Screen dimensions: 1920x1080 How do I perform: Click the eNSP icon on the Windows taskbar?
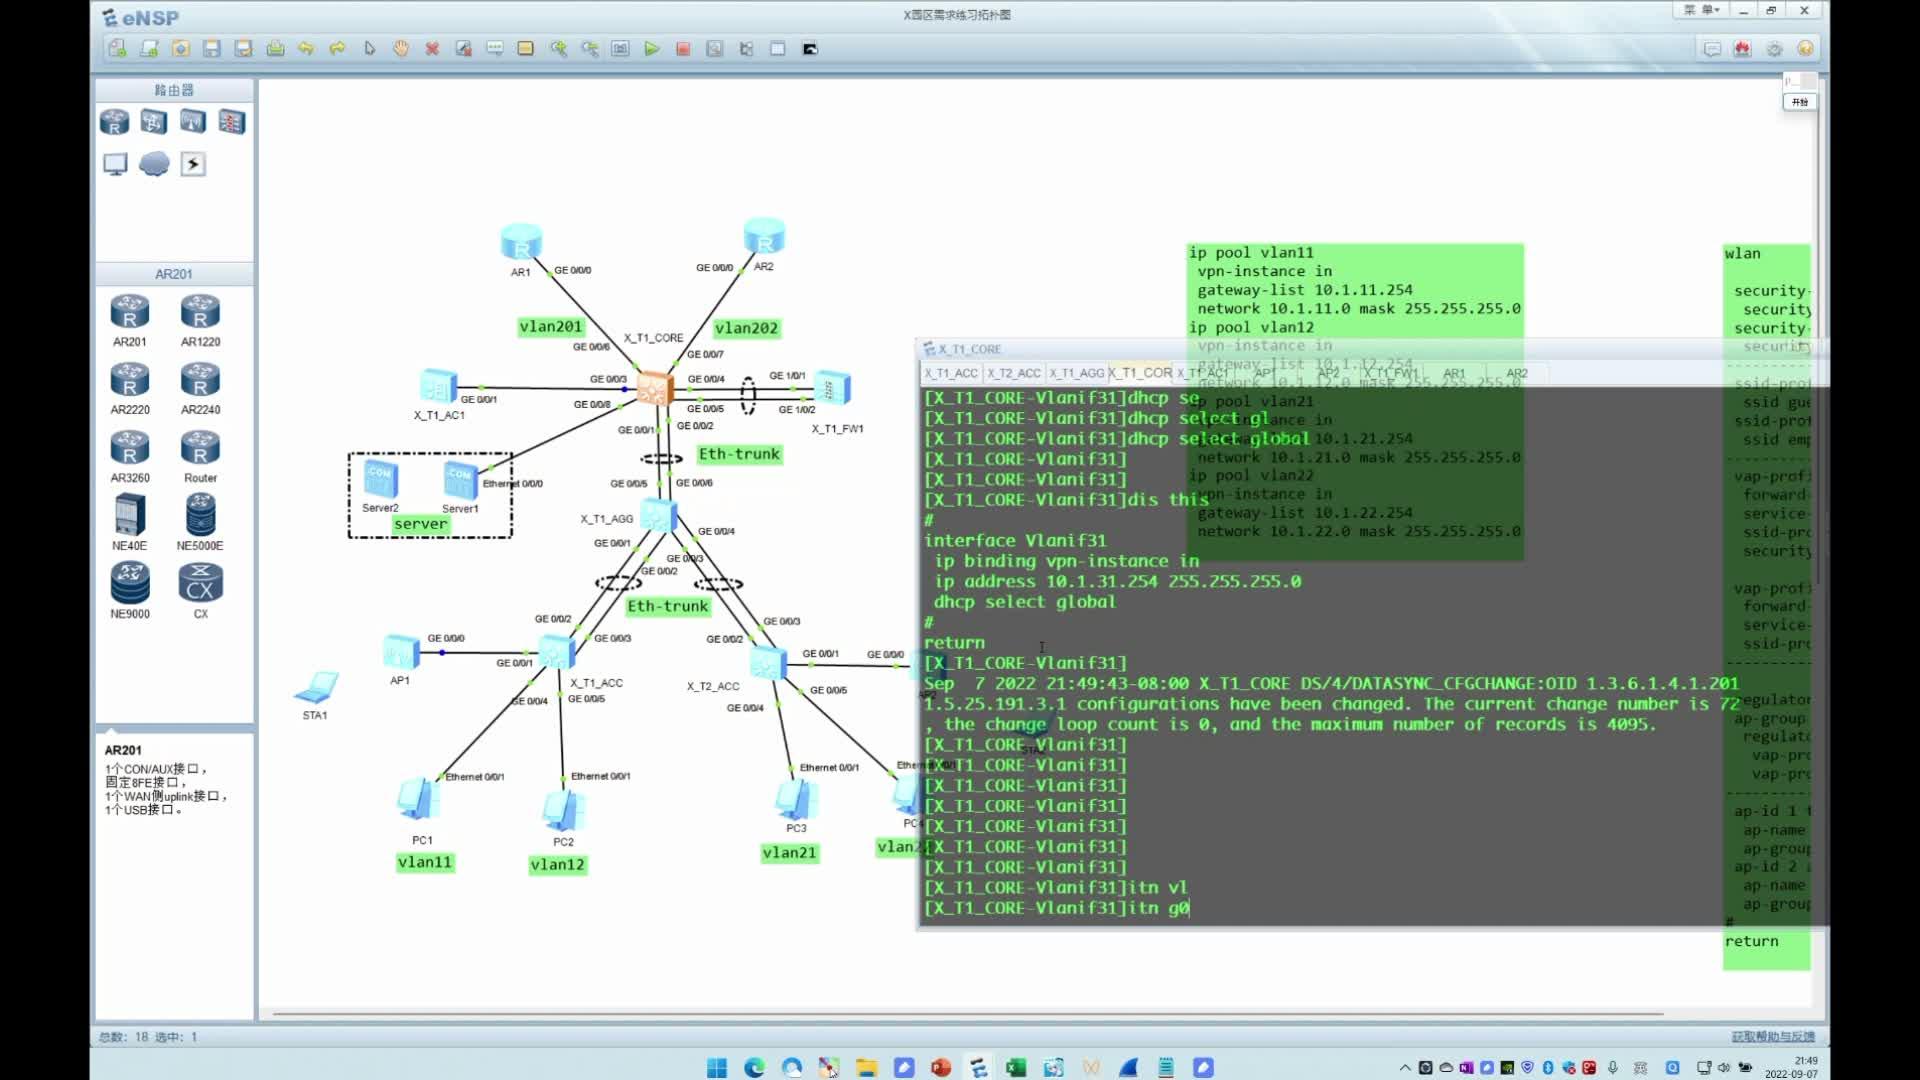(x=978, y=1067)
